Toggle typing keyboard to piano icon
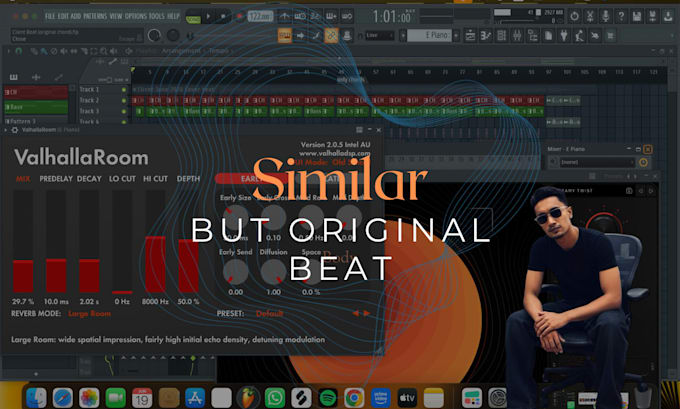 (x=285, y=36)
